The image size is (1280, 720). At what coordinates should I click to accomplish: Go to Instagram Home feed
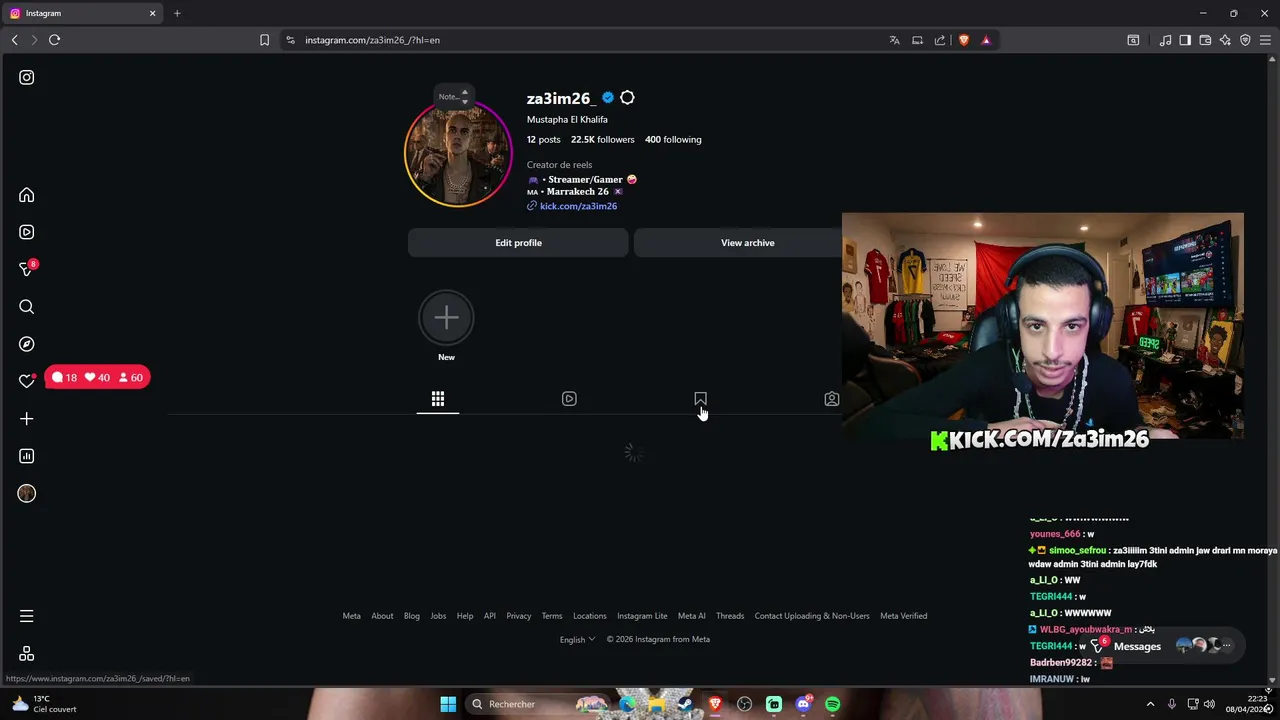(27, 195)
